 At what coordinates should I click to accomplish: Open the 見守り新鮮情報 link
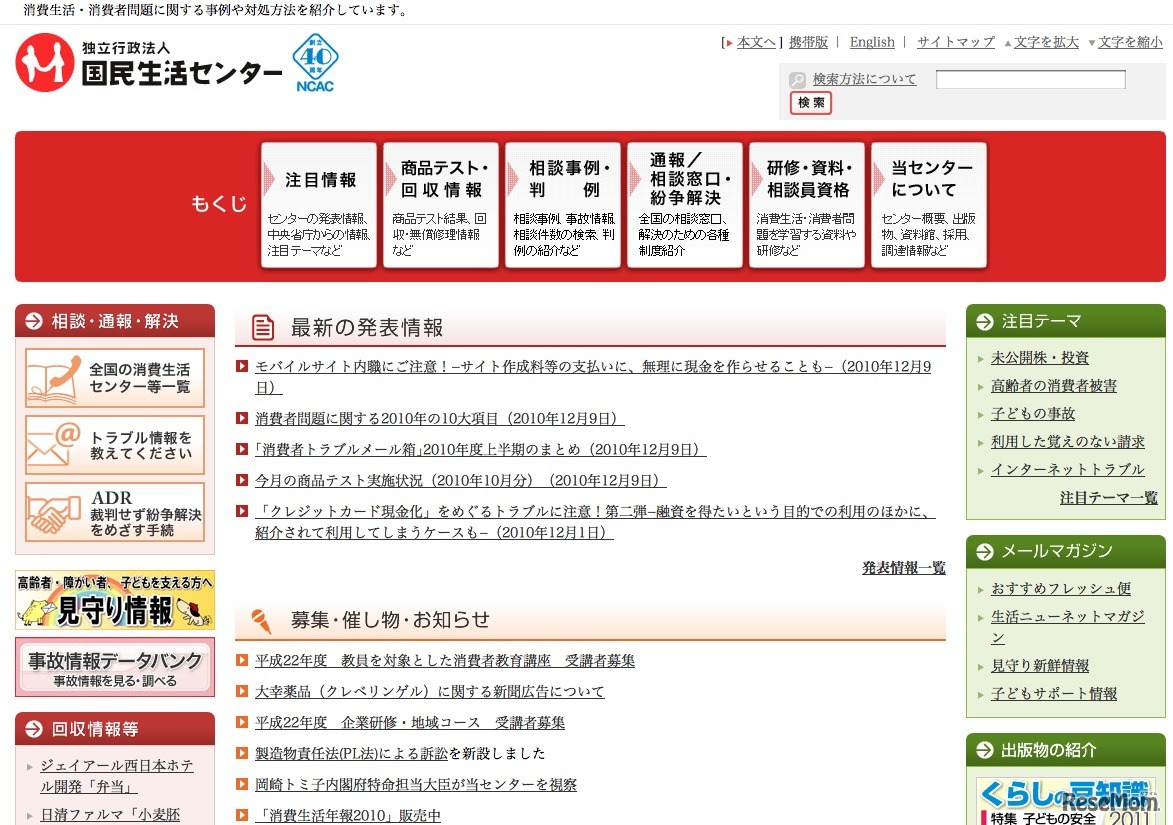click(x=1040, y=666)
